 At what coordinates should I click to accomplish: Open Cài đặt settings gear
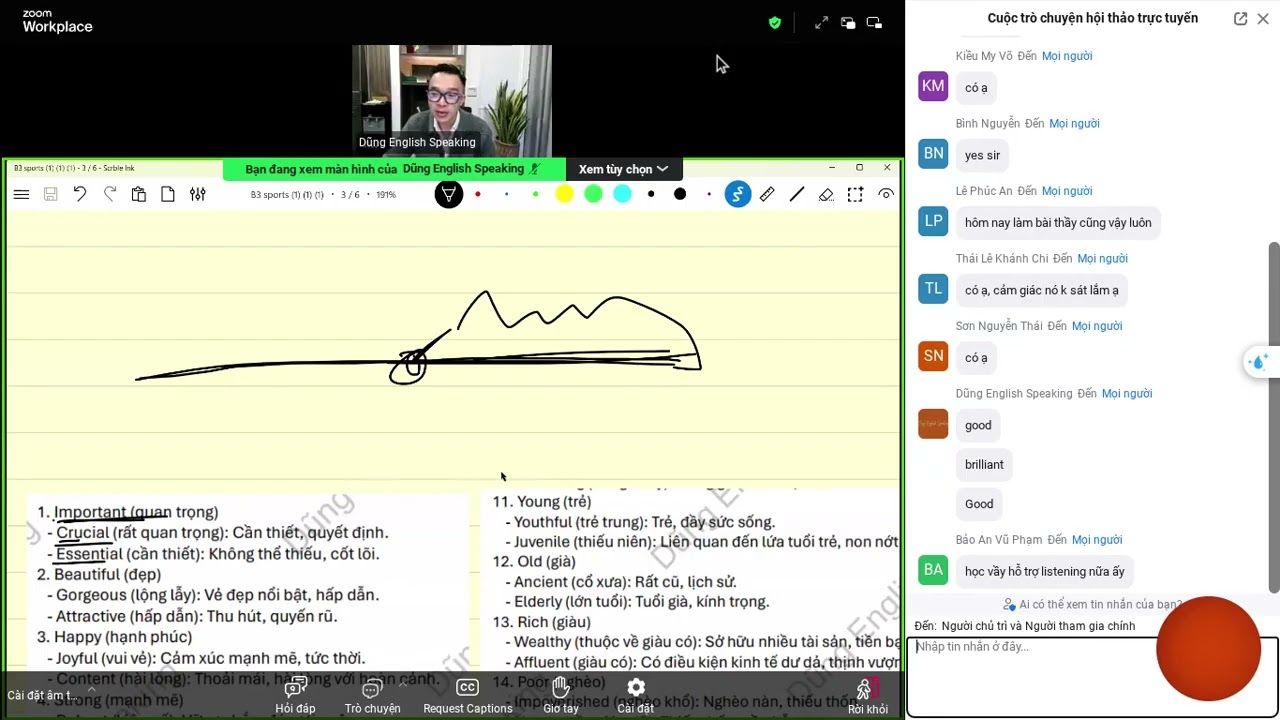click(636, 696)
